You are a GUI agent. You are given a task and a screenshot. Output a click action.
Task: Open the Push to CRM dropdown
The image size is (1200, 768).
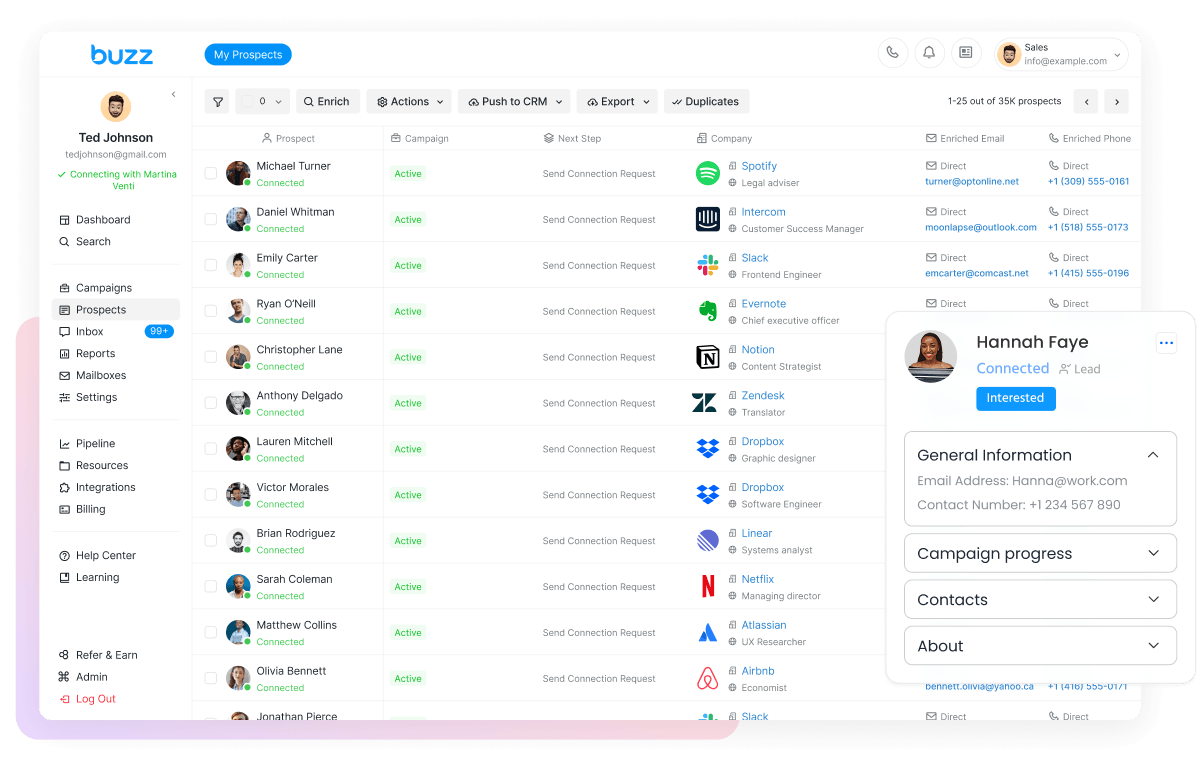(x=514, y=101)
